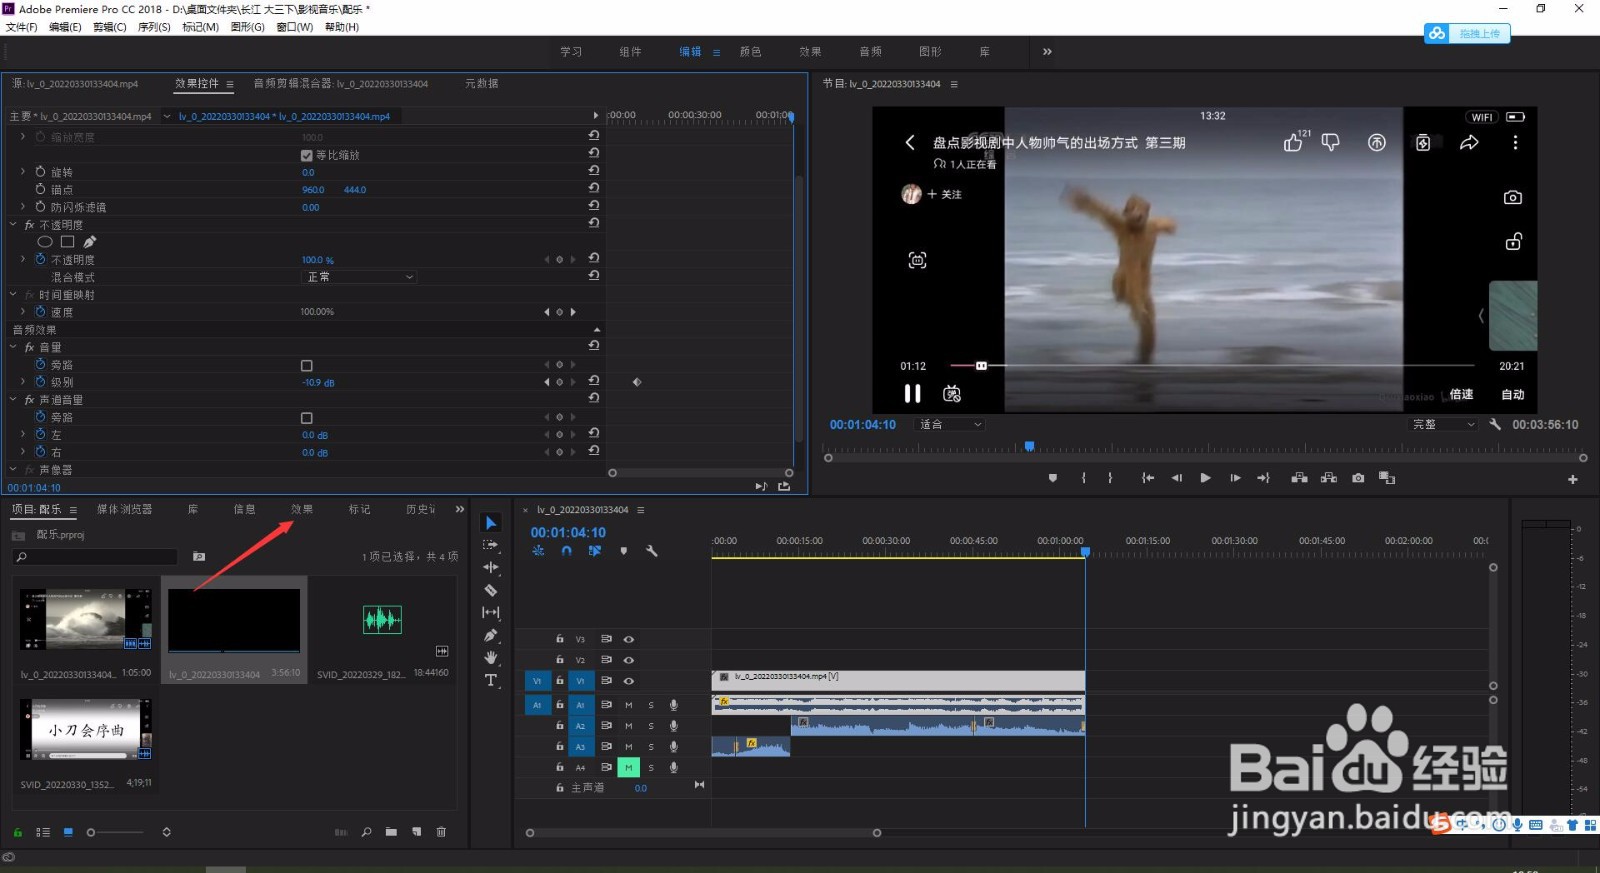Viewport: 1600px width, 873px height.
Task: Click the program timecode 00:01:04:10
Action: [x=862, y=425]
